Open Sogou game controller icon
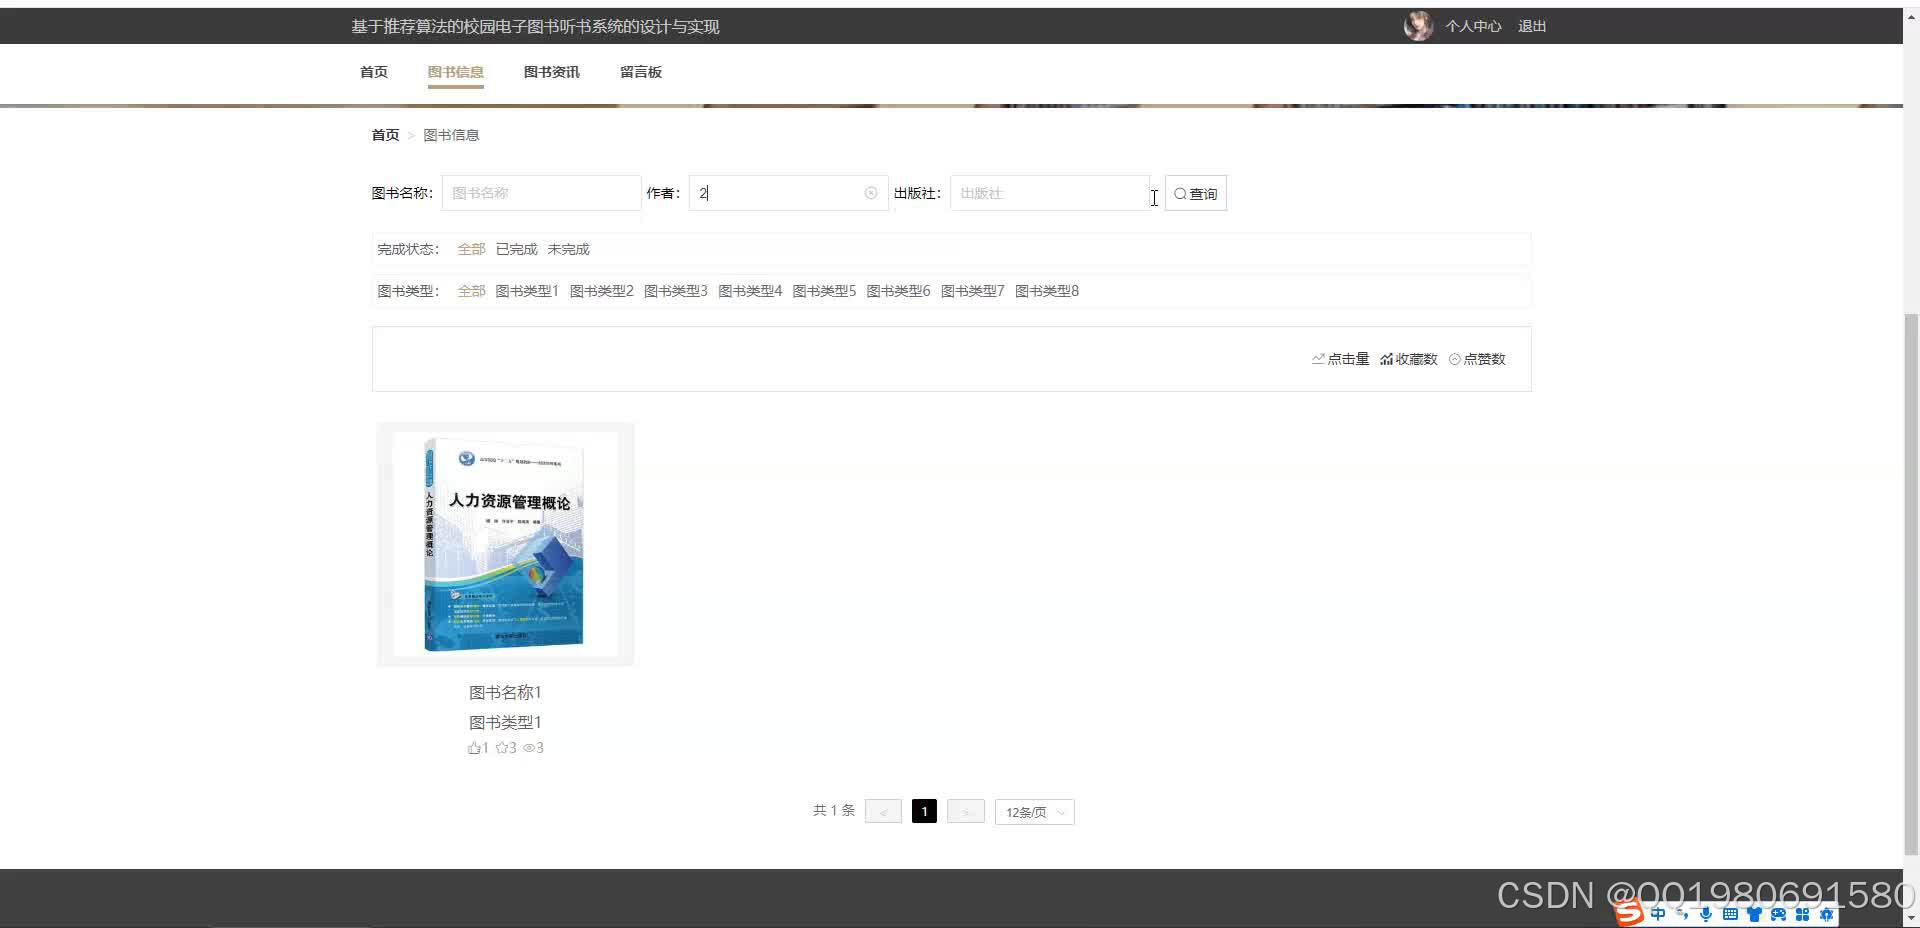 pos(1778,914)
